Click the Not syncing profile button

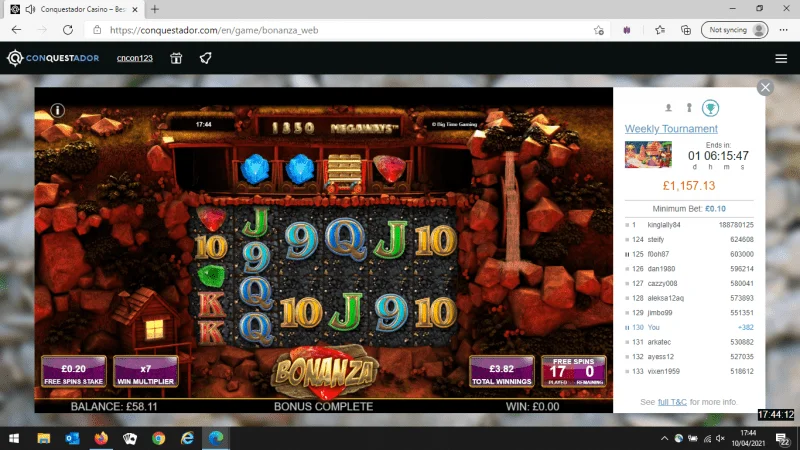point(734,30)
